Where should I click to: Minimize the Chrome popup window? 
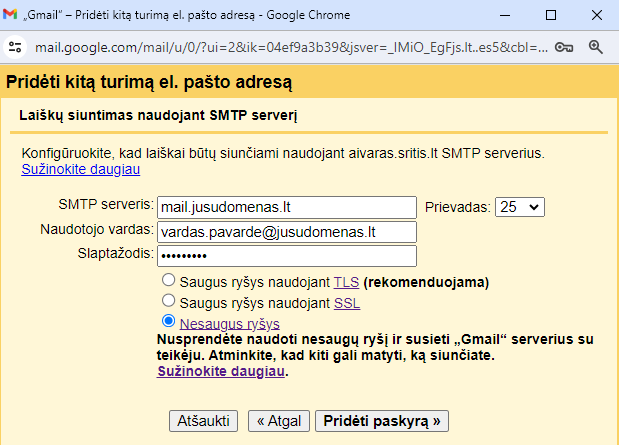[505, 15]
